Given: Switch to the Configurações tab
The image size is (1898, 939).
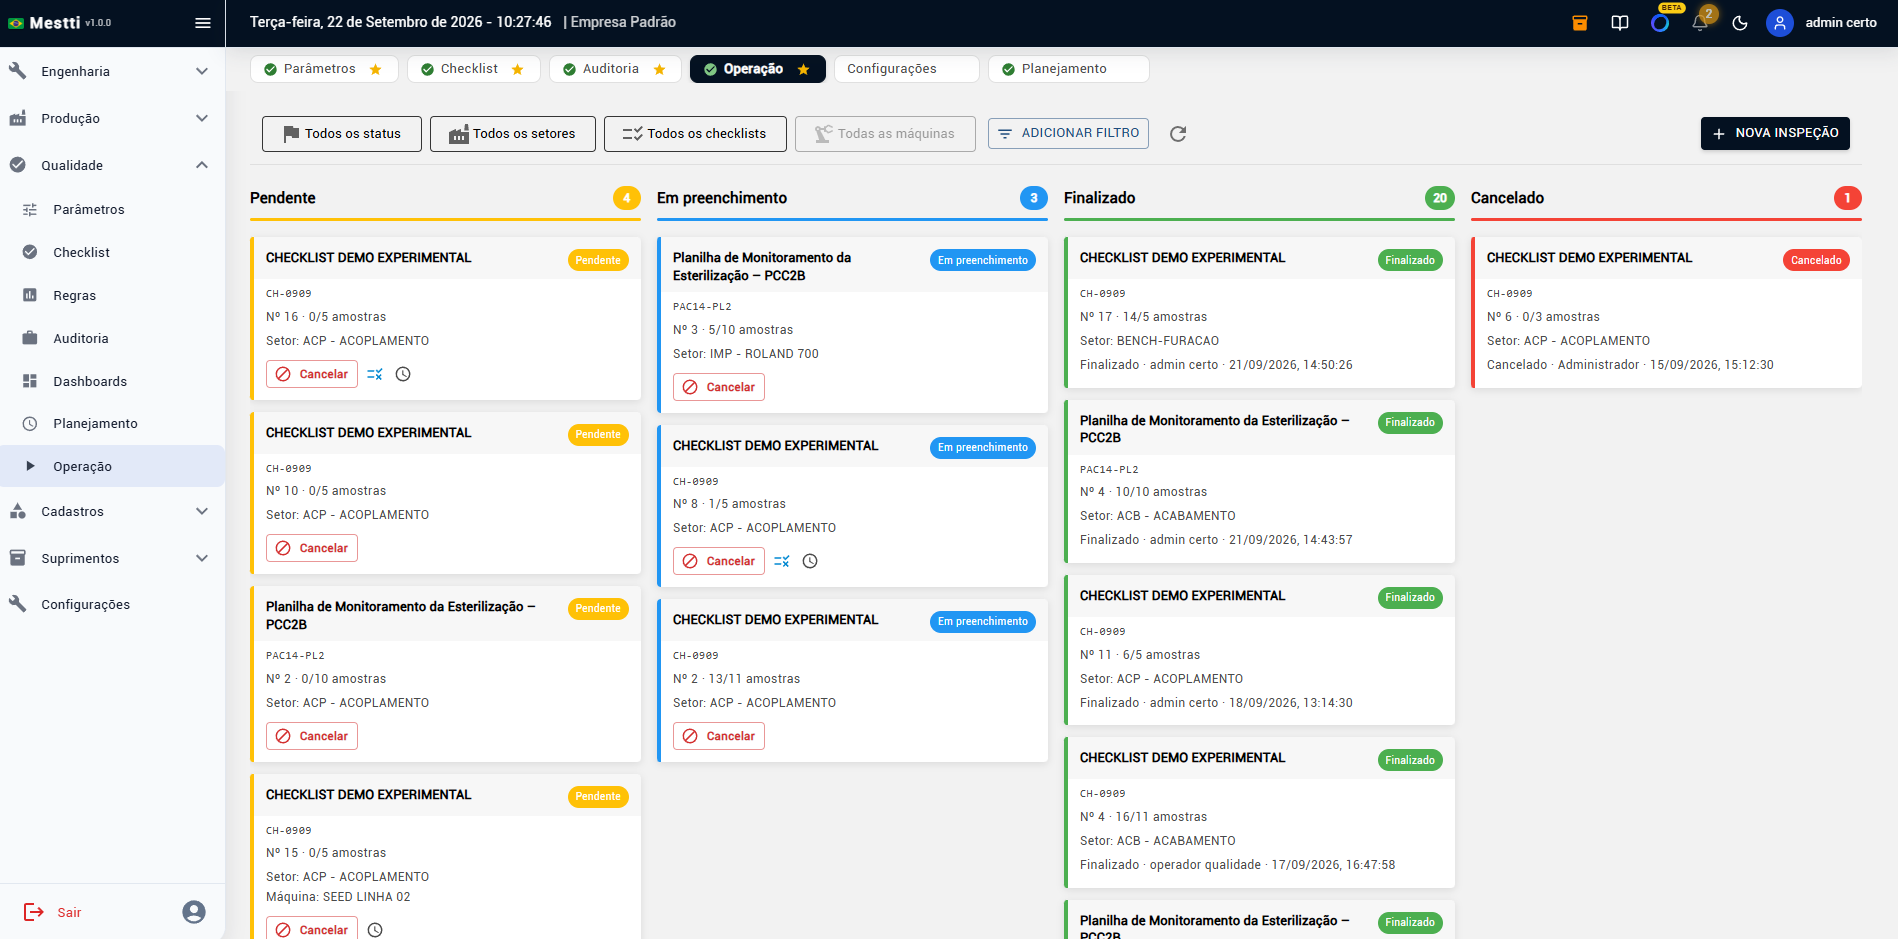Looking at the screenshot, I should 907,69.
